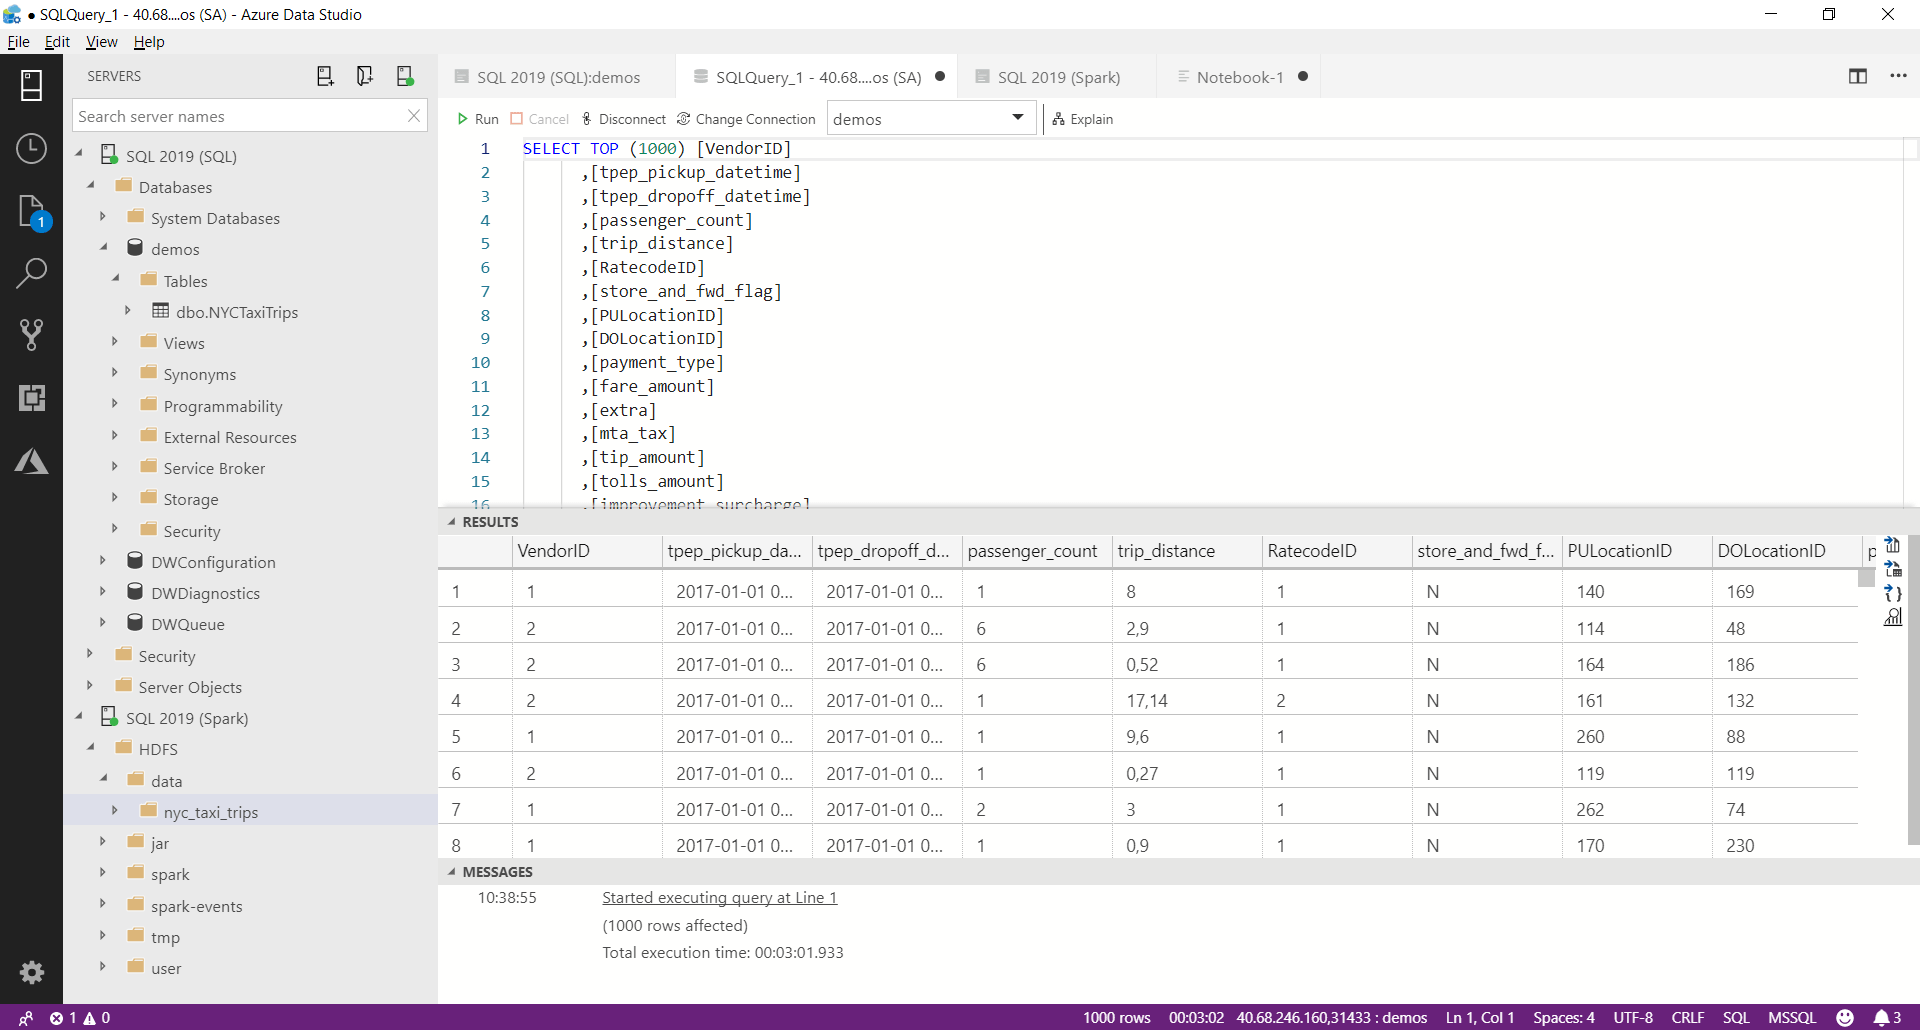Open the Help menu
This screenshot has height=1031, width=1920.
[148, 41]
